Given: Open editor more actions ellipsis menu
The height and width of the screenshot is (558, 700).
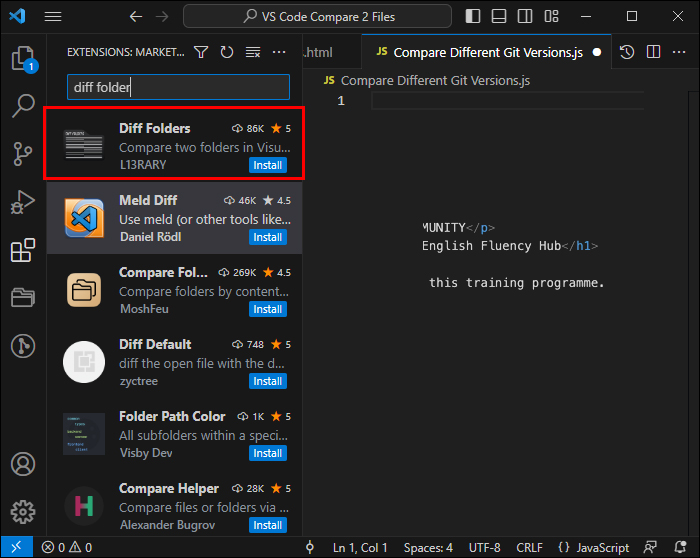Looking at the screenshot, I should pyautogui.click(x=679, y=52).
